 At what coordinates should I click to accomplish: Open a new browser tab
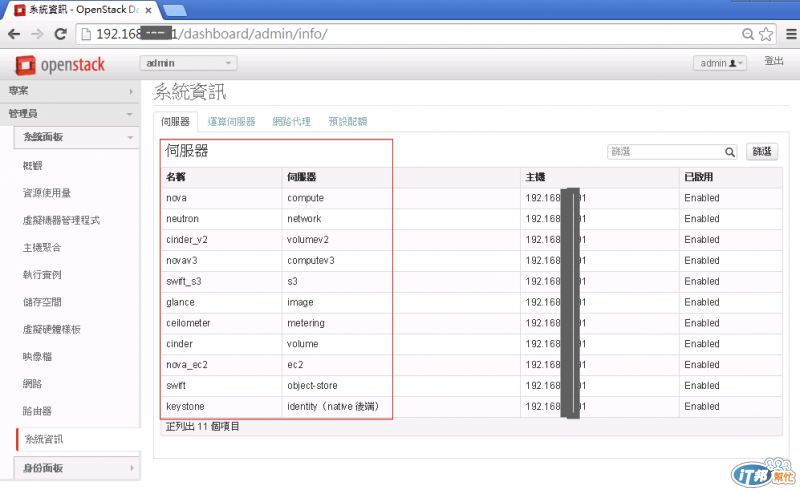[175, 10]
